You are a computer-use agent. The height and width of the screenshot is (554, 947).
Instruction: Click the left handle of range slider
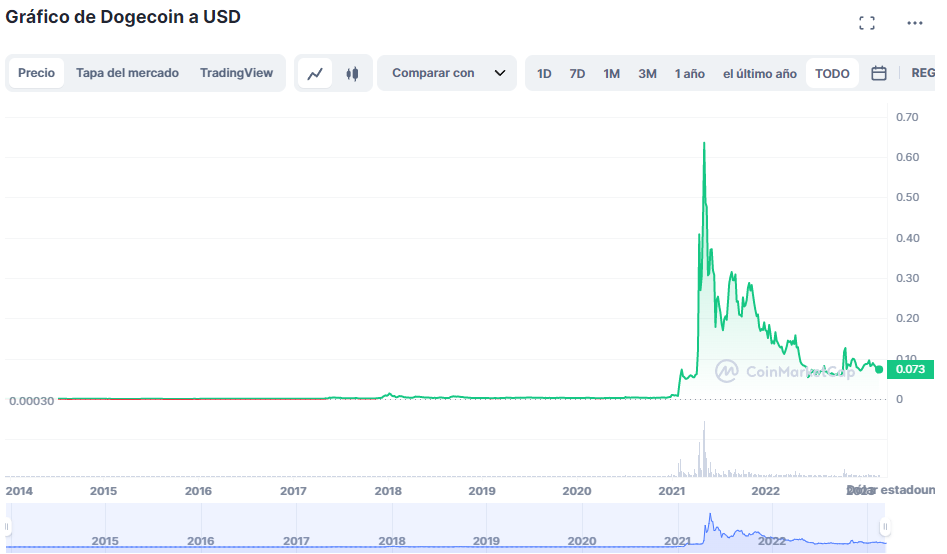(x=8, y=527)
